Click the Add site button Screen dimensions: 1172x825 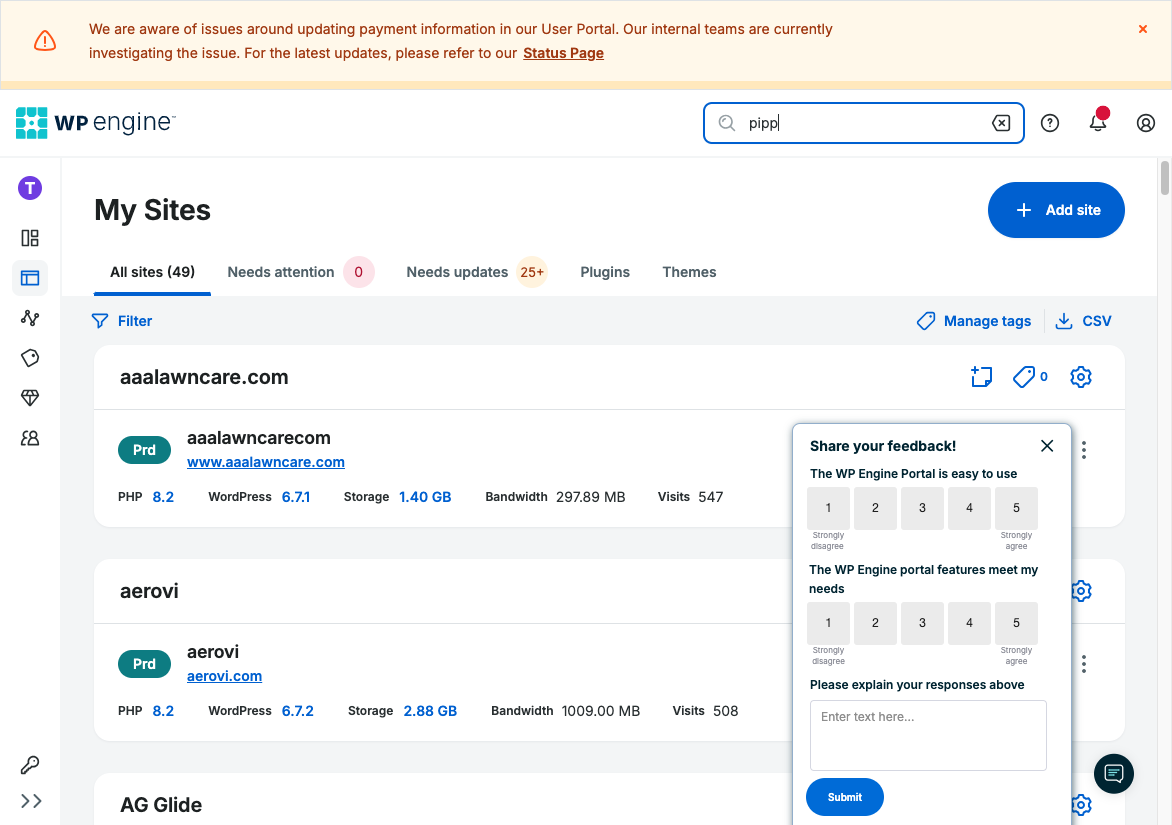coord(1055,210)
